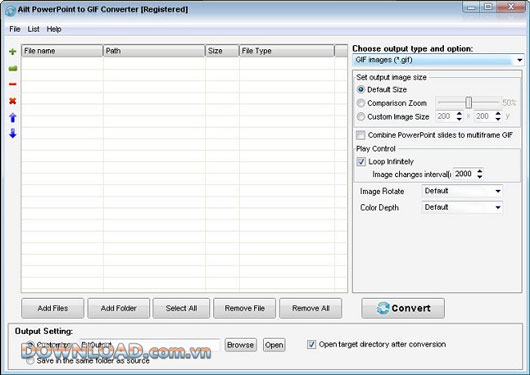
Task: Click the Browse button for output folder
Action: (241, 345)
